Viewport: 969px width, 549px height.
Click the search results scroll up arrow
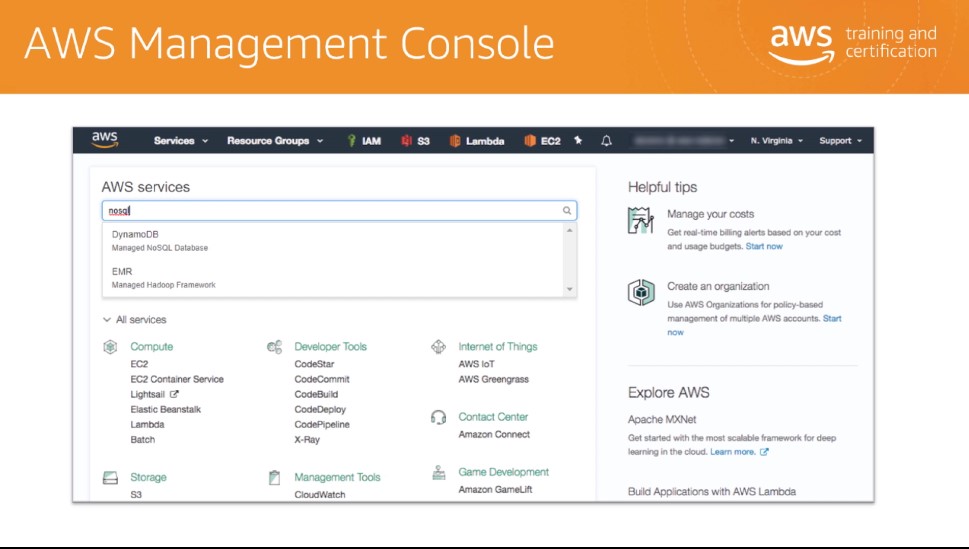[x=569, y=230]
